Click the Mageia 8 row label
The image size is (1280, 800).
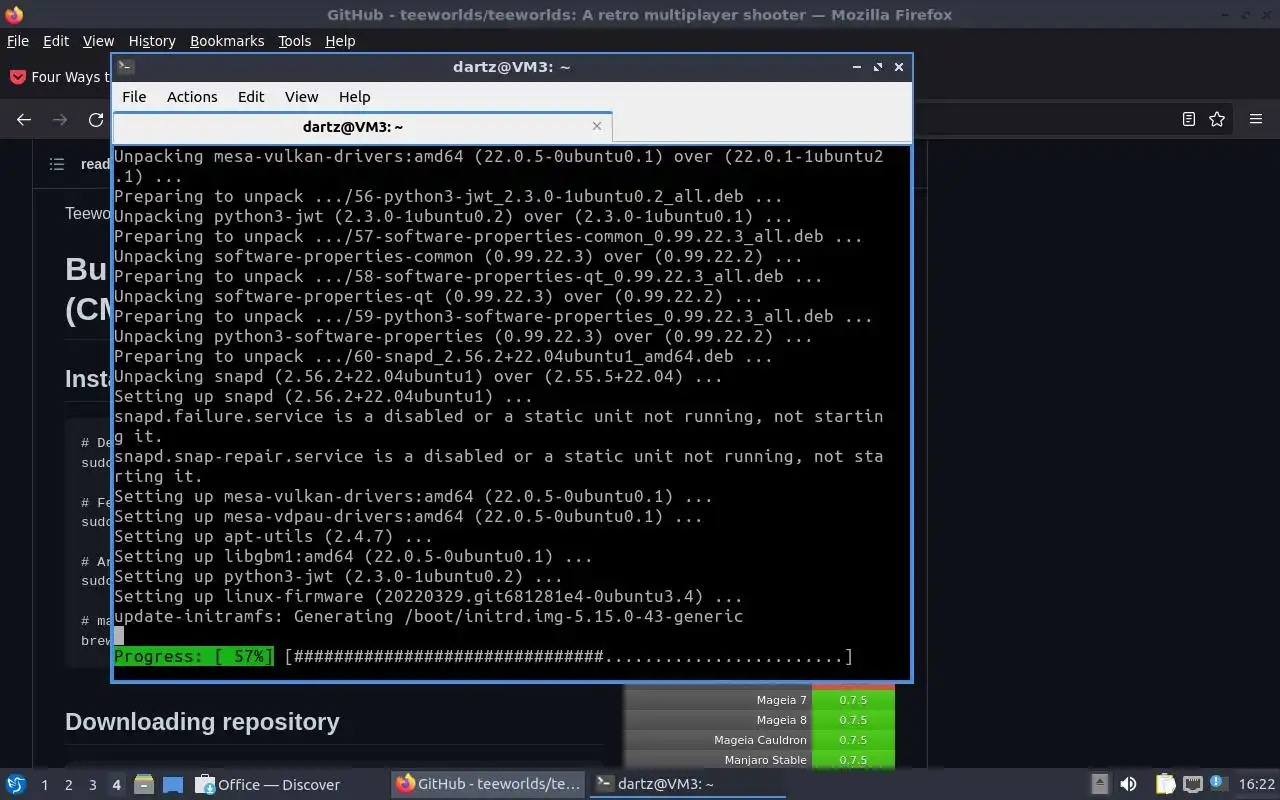(x=782, y=720)
